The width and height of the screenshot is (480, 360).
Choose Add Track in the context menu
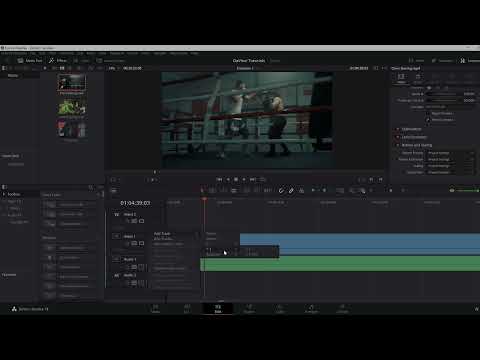click(162, 234)
